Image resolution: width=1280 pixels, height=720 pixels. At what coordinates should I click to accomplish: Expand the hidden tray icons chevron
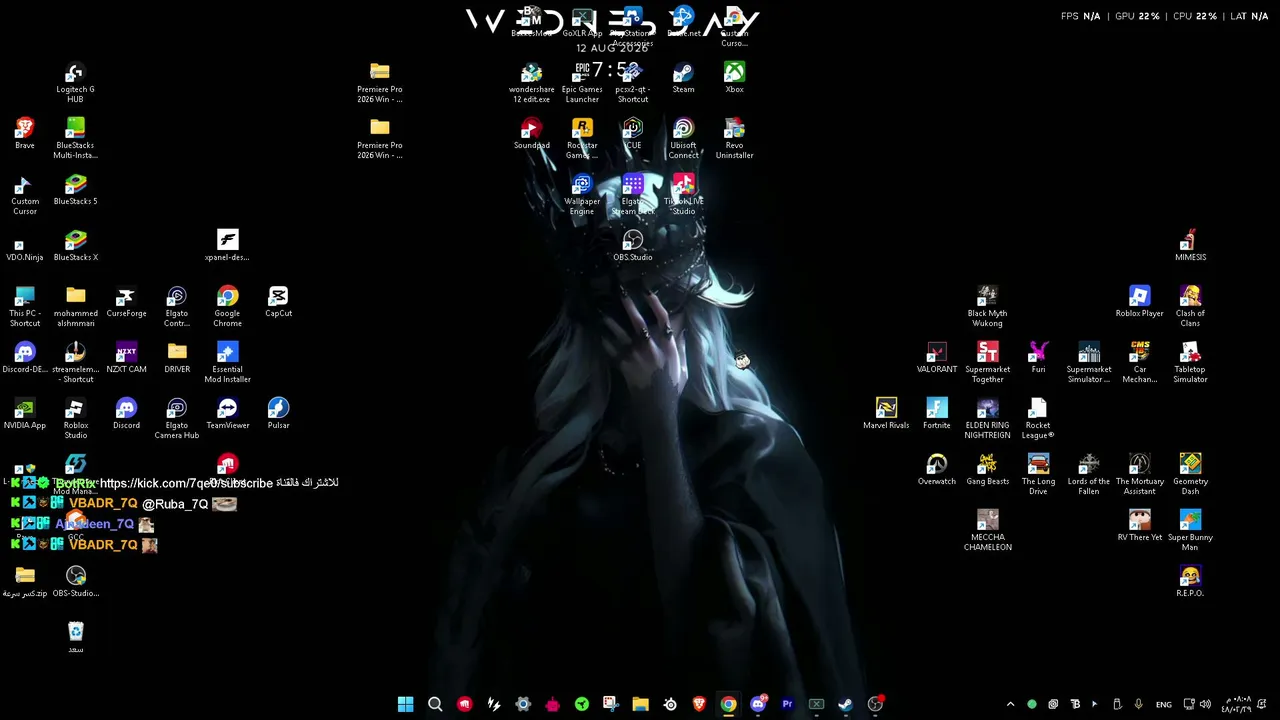tap(1010, 704)
